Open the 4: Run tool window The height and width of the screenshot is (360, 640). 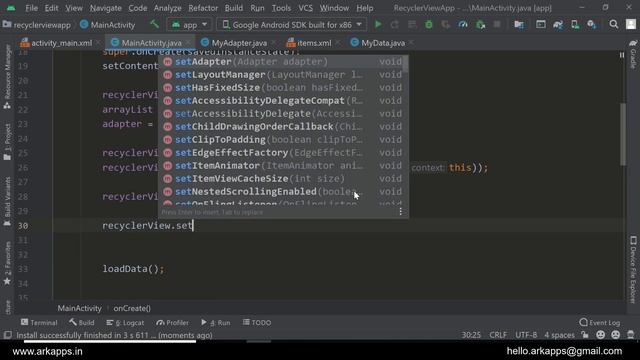(x=216, y=322)
